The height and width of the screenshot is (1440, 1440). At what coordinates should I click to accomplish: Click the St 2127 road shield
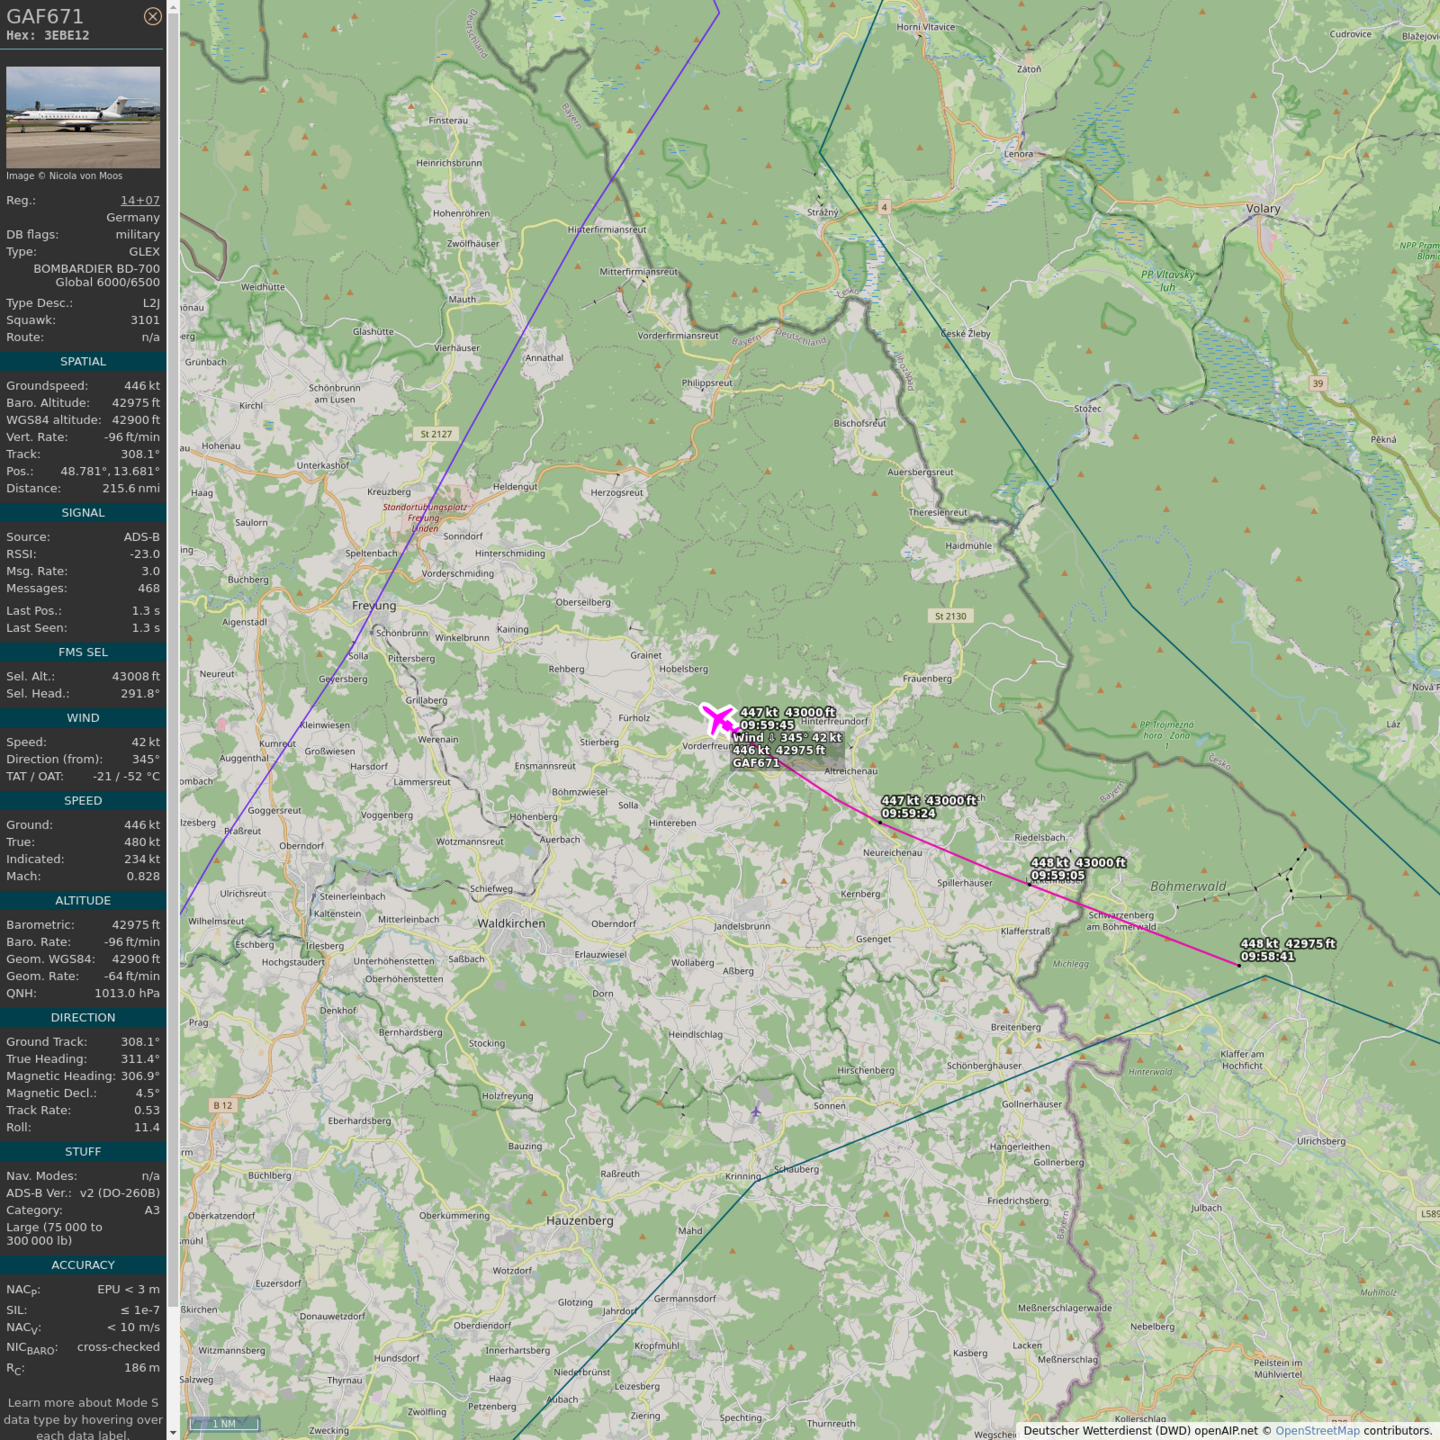point(436,434)
